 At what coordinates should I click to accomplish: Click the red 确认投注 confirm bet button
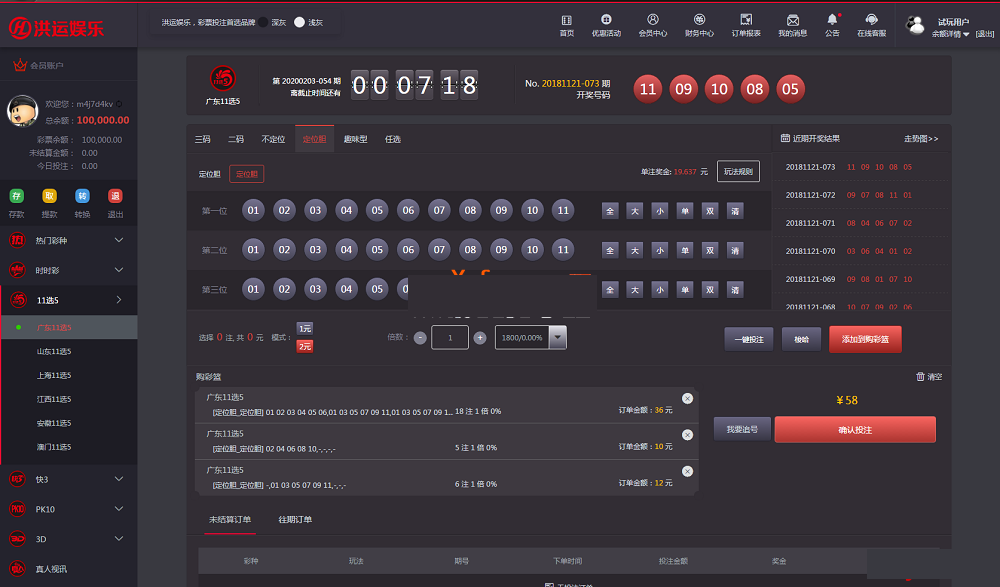tap(855, 429)
